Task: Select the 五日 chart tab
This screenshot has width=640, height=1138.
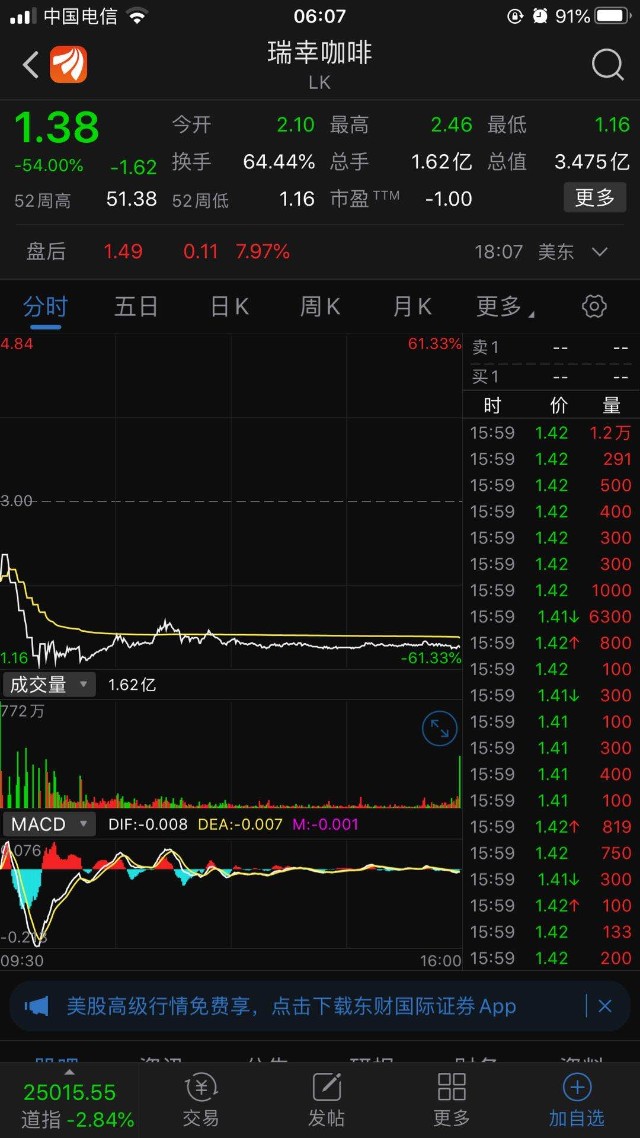Action: (136, 306)
